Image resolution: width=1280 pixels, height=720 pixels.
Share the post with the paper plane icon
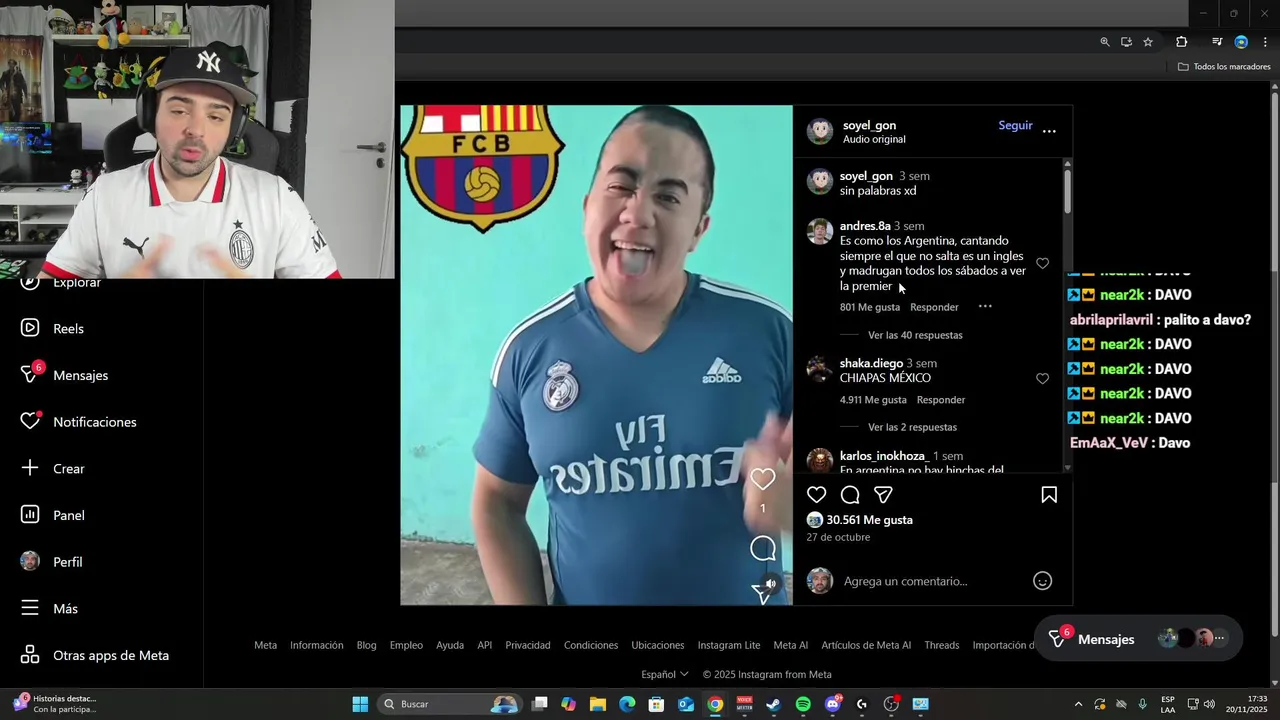(x=883, y=494)
